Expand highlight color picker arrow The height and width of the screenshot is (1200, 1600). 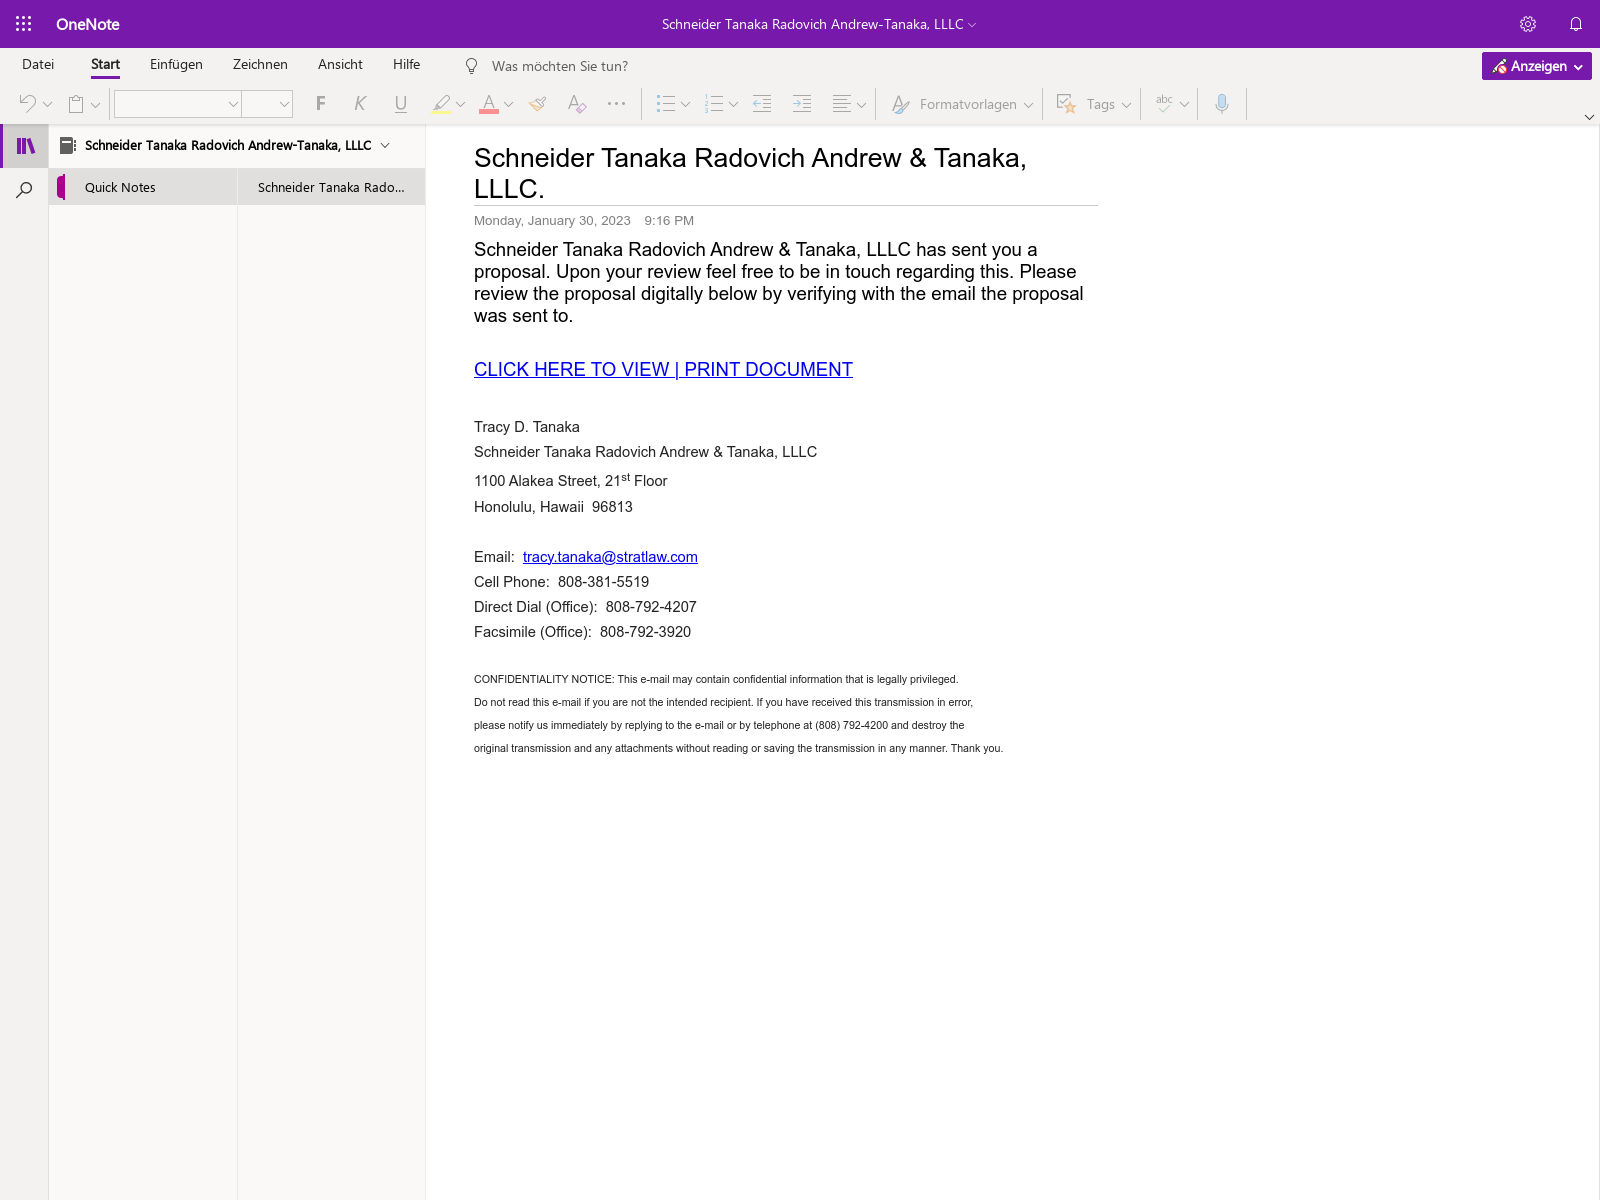461,104
